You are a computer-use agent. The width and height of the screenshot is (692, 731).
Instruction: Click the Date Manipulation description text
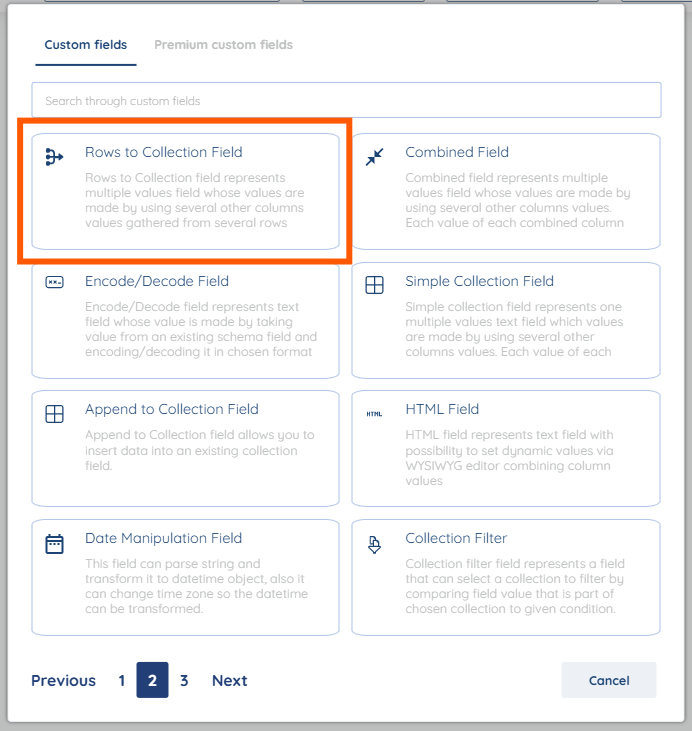click(196, 586)
